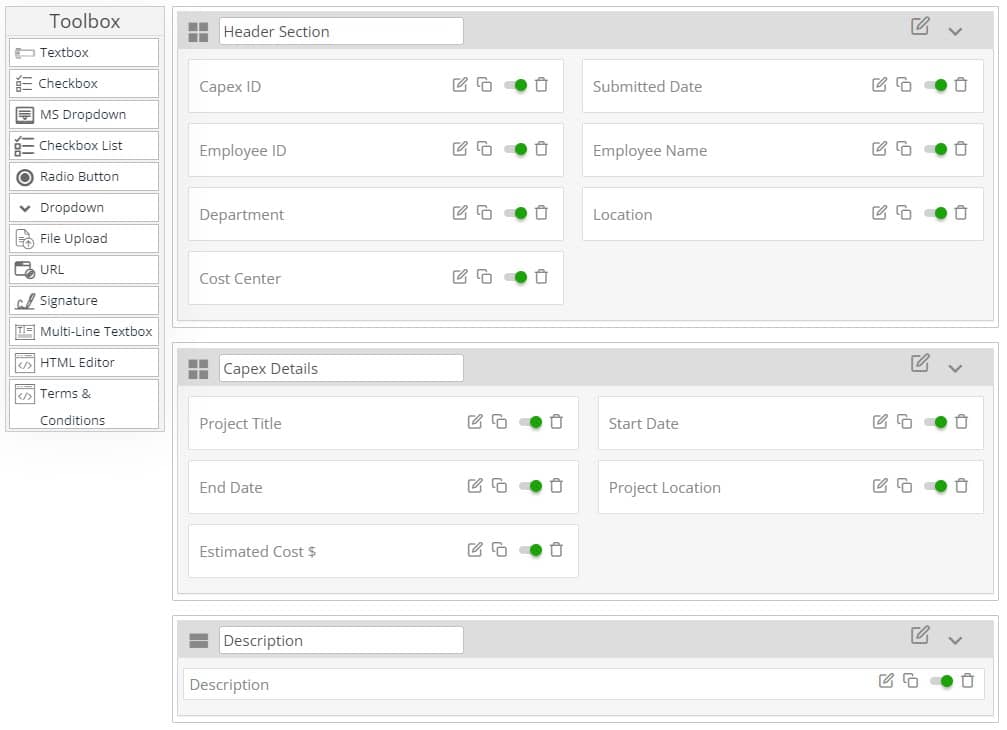Edit the Capex ID field
The image size is (1007, 730).
click(x=460, y=85)
